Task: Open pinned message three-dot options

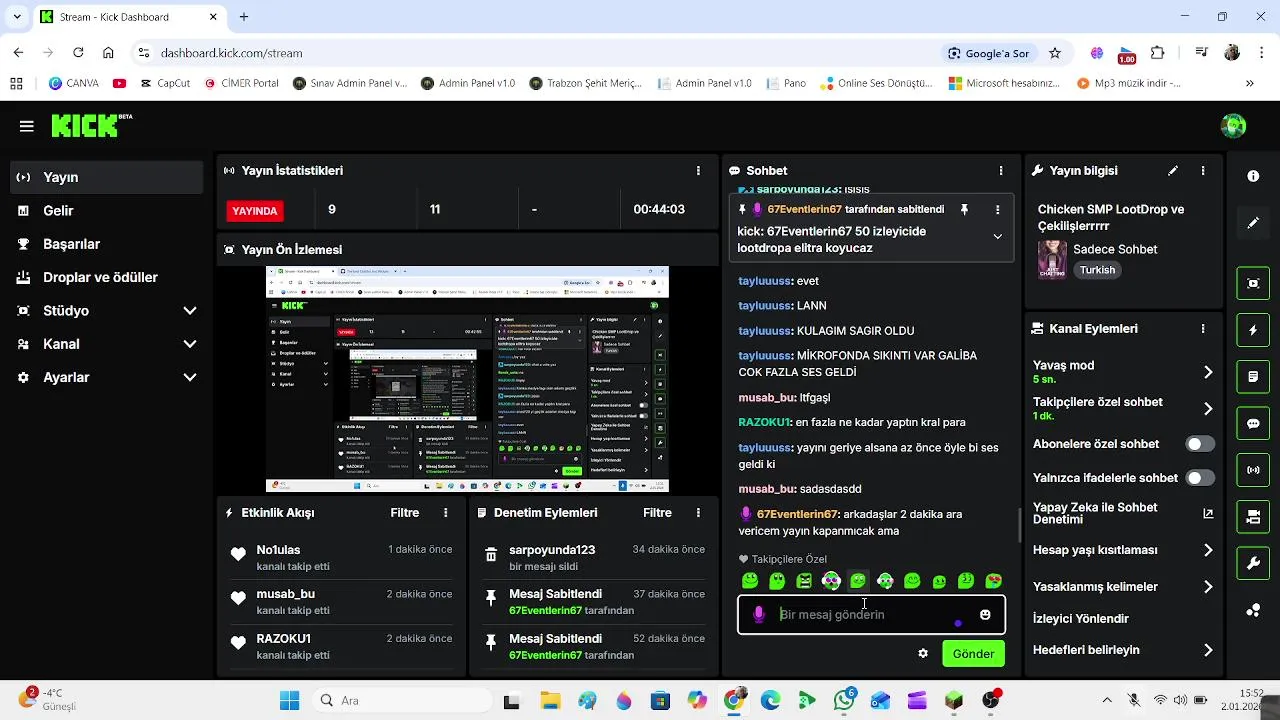Action: (997, 210)
